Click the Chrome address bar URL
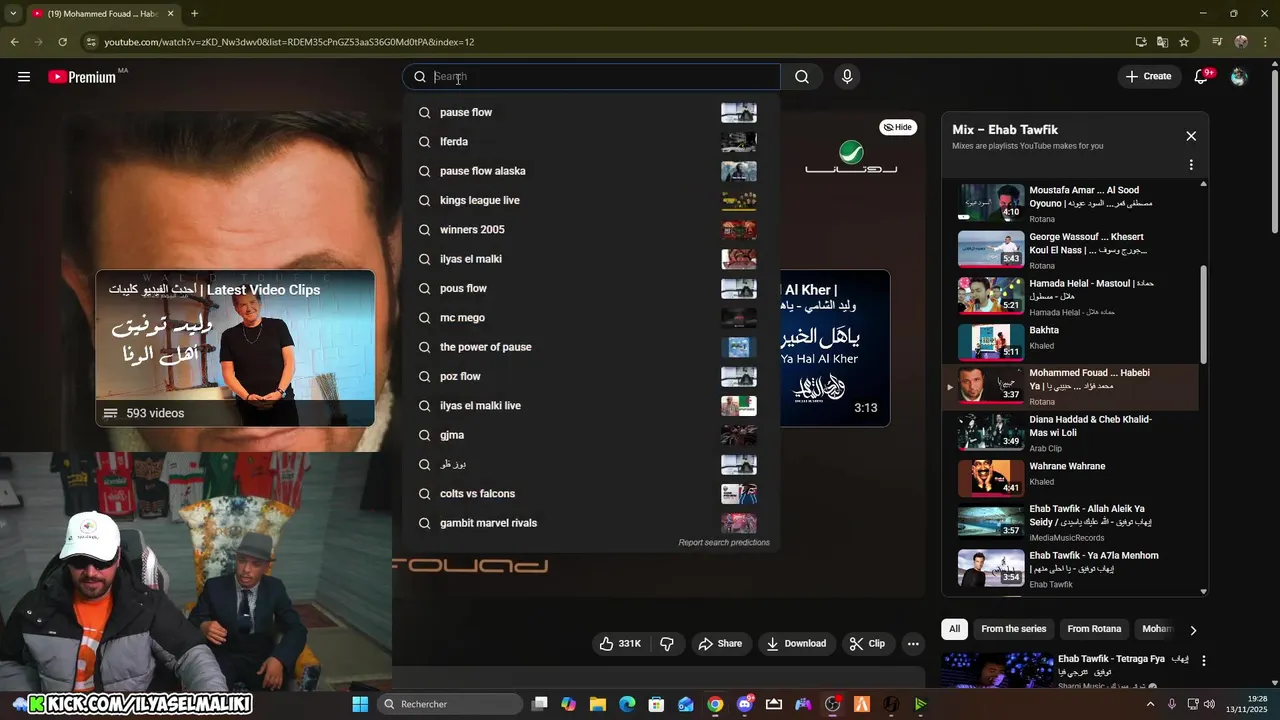The image size is (1280, 720). tap(289, 42)
